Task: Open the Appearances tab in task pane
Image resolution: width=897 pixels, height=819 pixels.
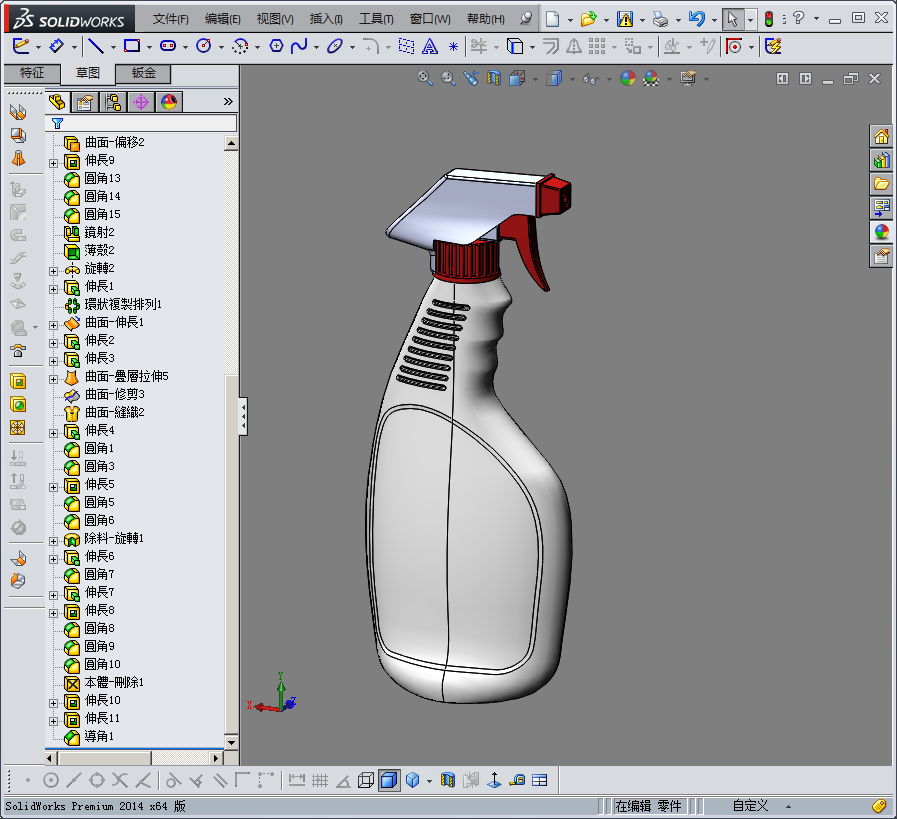Action: (x=881, y=232)
